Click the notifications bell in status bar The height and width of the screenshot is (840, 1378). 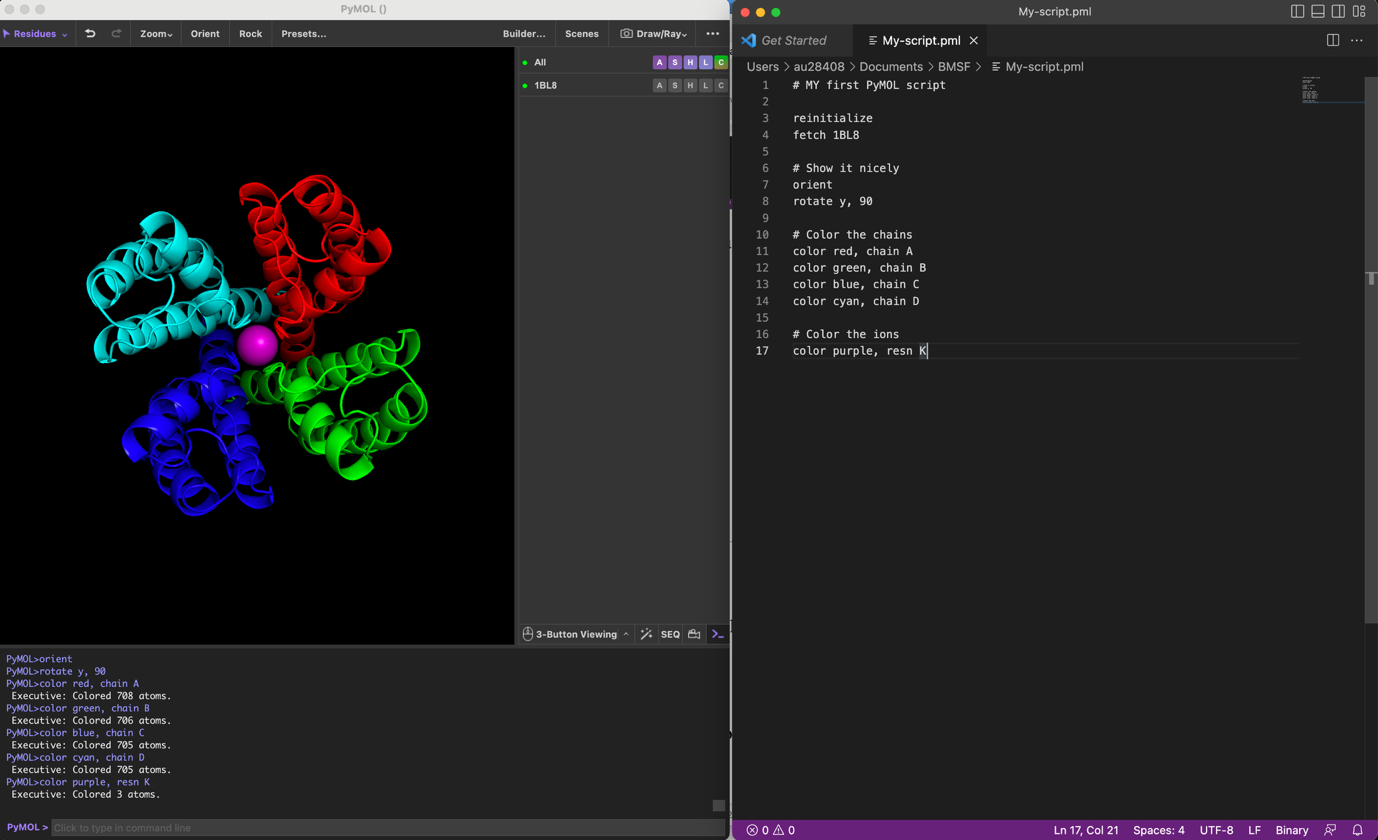tap(1357, 830)
